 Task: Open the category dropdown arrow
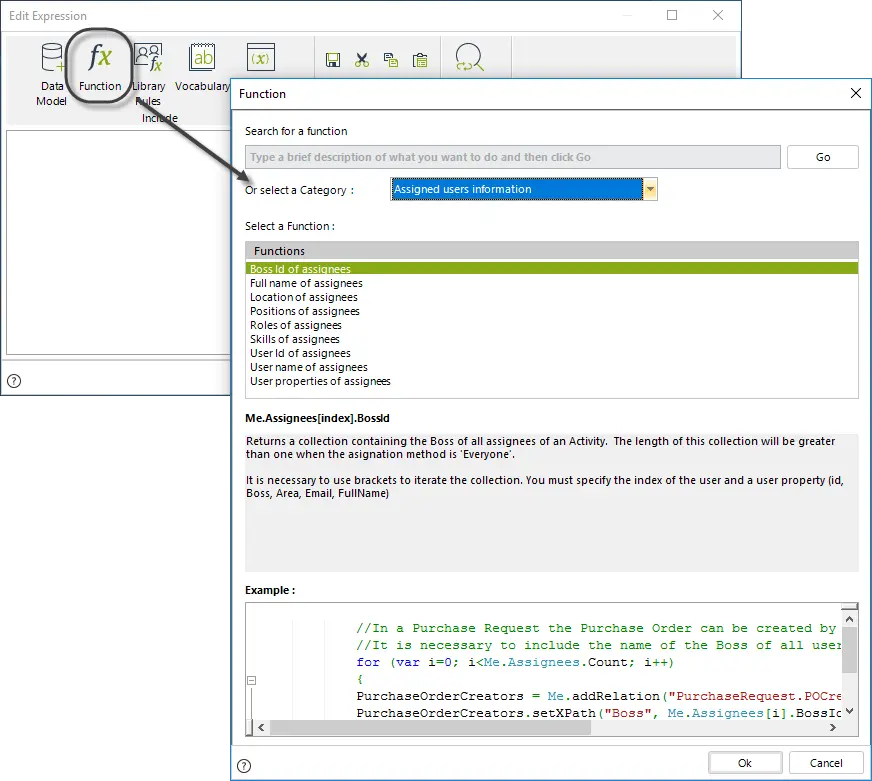click(x=650, y=189)
